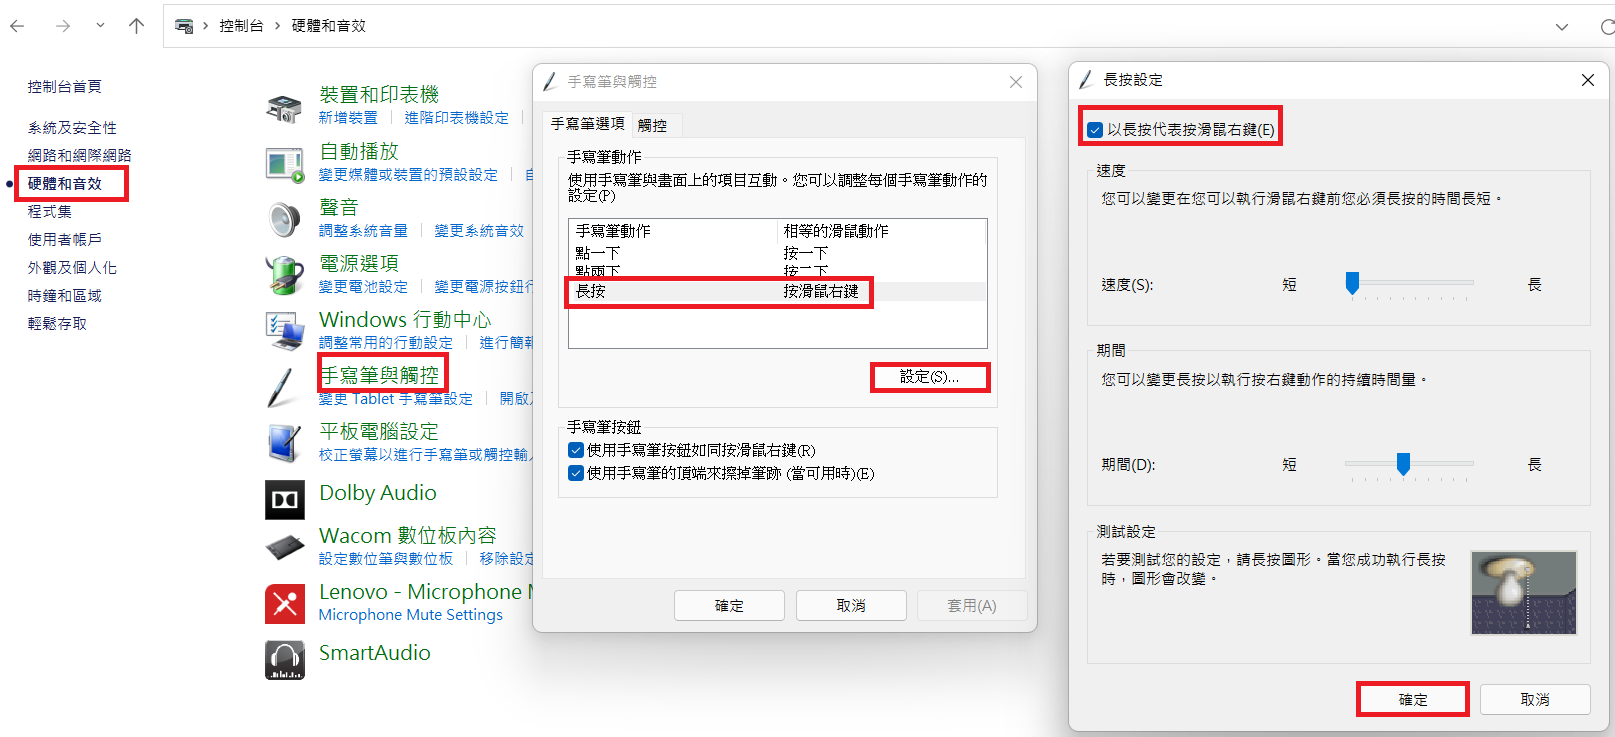Switch to the 手寫筆選項 tab
1615x737 pixels.
tap(588, 124)
